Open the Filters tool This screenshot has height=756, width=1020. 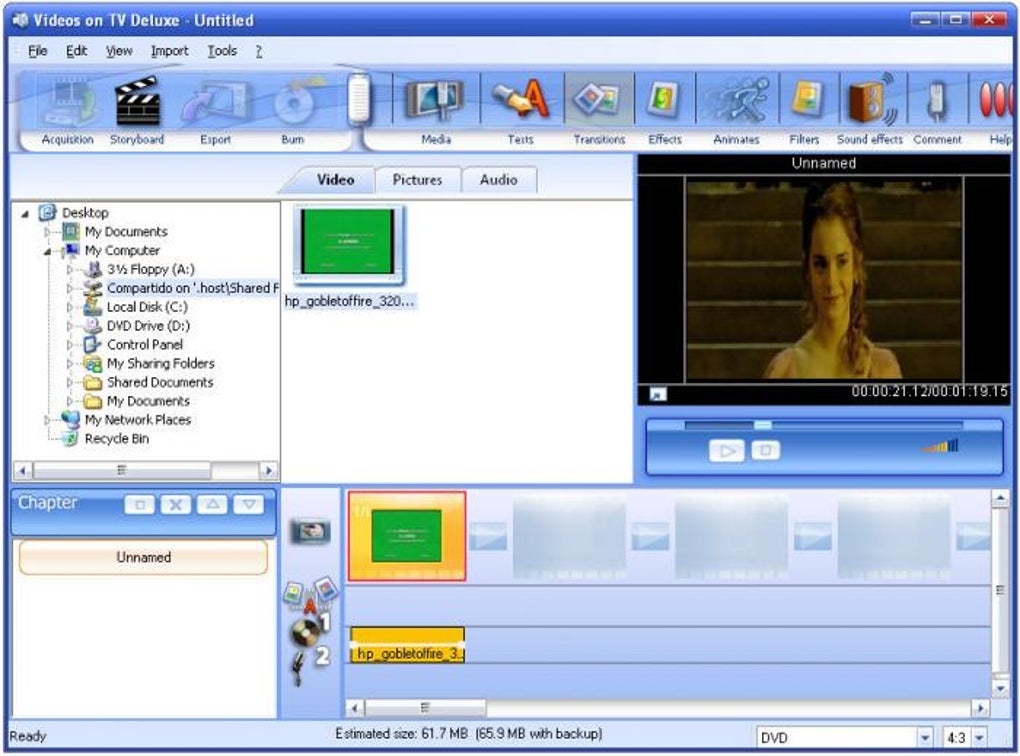[805, 111]
